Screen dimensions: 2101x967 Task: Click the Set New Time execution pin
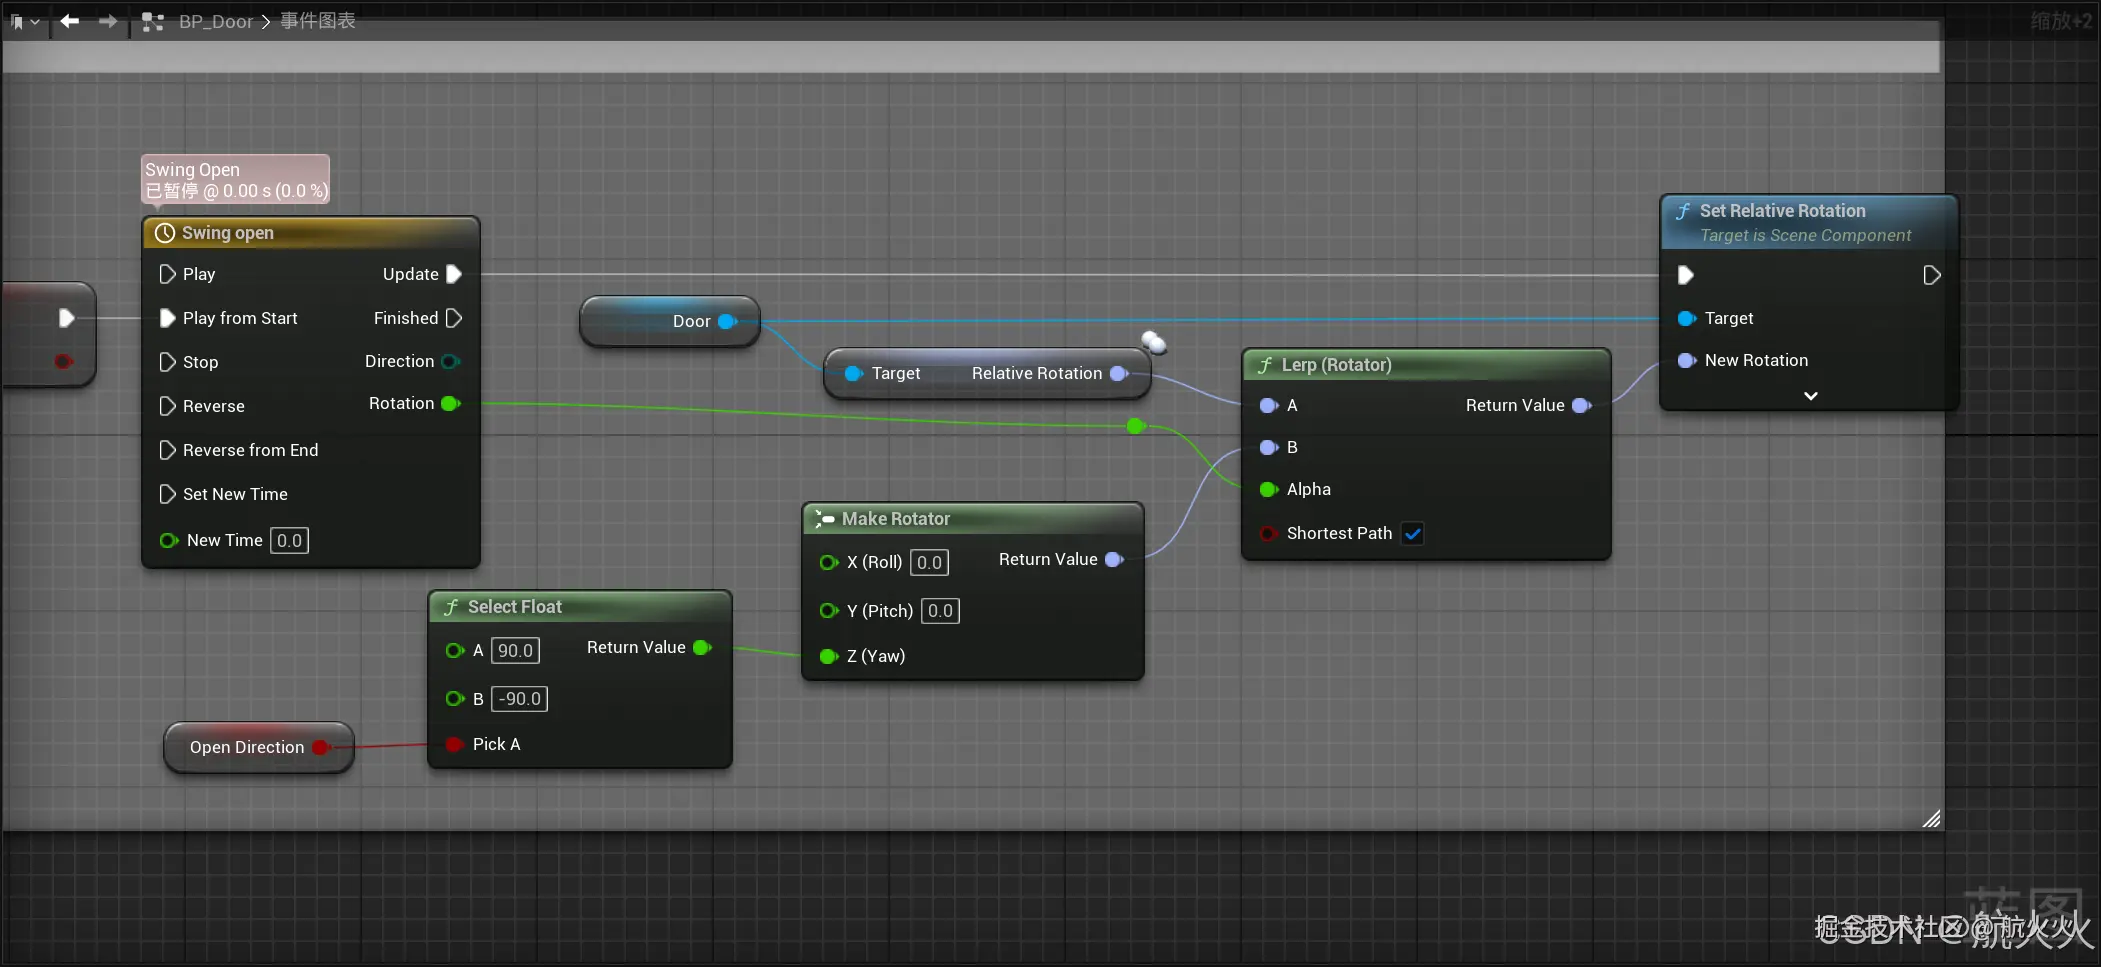(x=167, y=494)
